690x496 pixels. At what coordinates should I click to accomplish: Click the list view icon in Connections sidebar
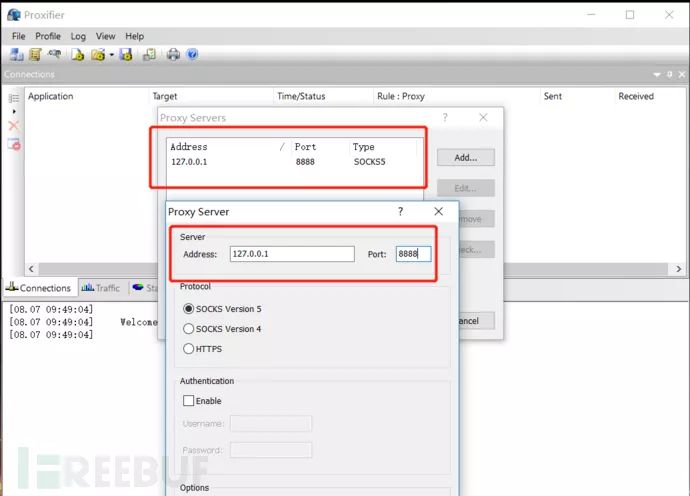(x=14, y=98)
